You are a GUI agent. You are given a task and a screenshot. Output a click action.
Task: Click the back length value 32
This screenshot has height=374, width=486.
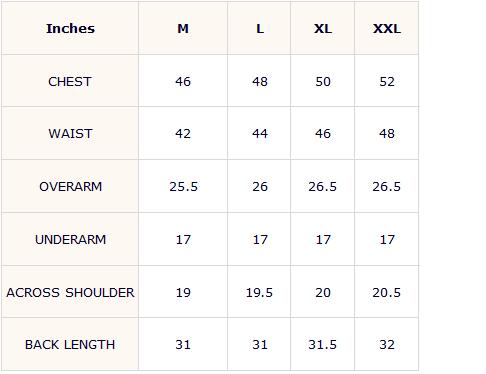(x=387, y=345)
